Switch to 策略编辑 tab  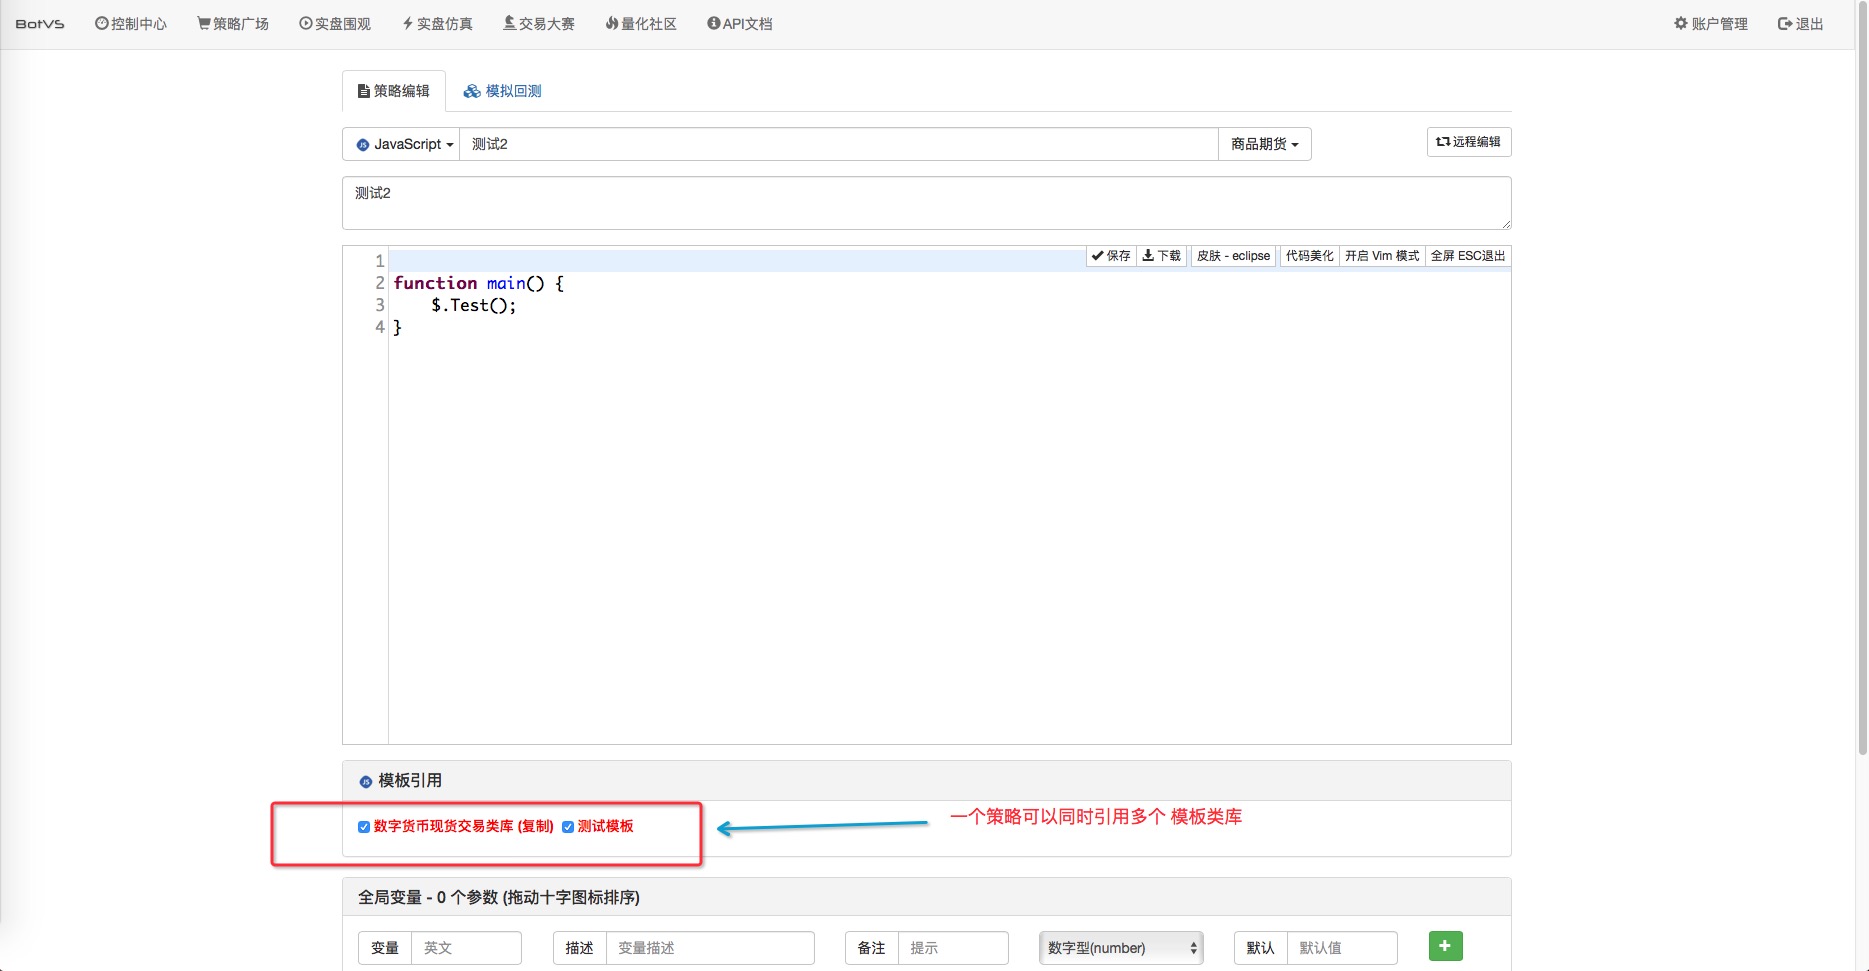[x=394, y=91]
